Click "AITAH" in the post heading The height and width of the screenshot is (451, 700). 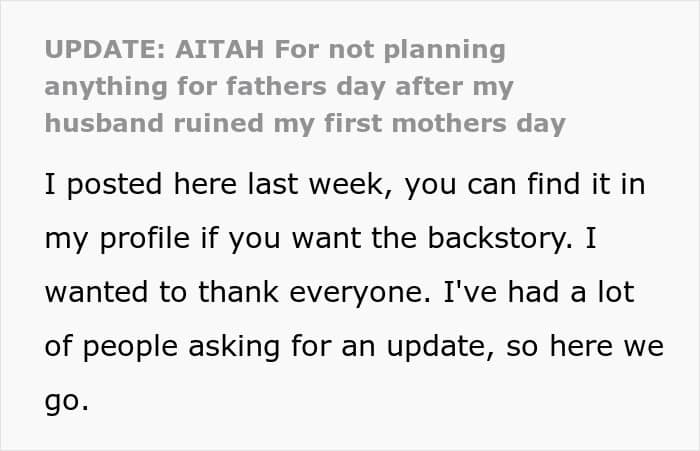[x=220, y=49]
